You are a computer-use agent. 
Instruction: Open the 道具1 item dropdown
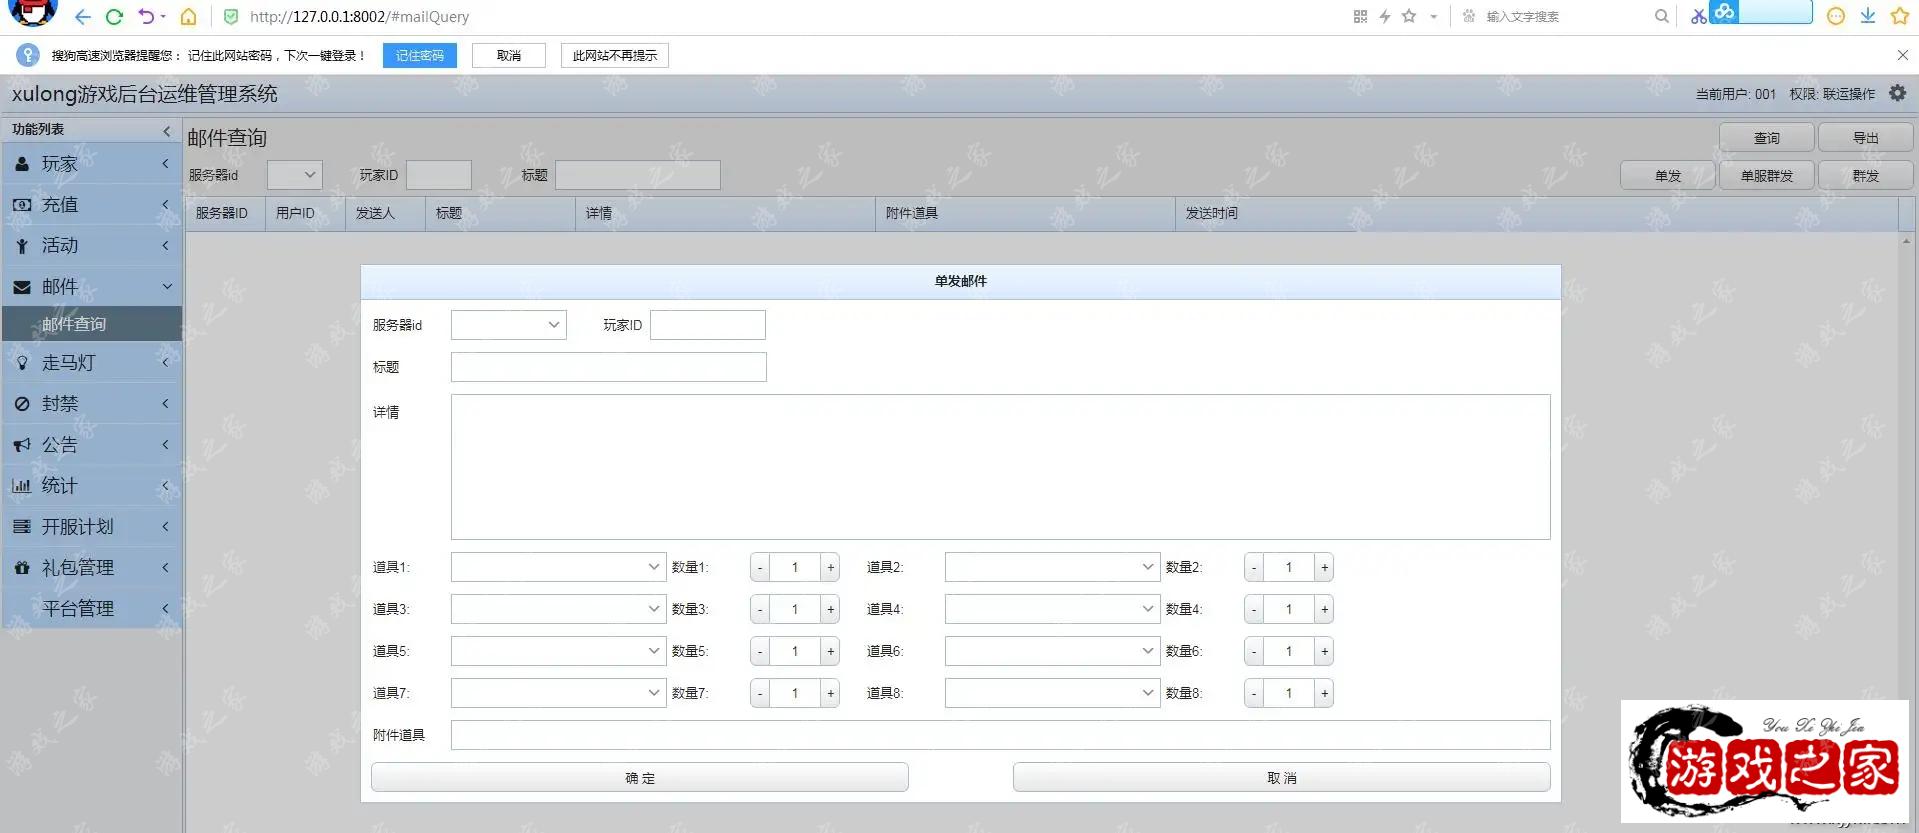(x=558, y=567)
